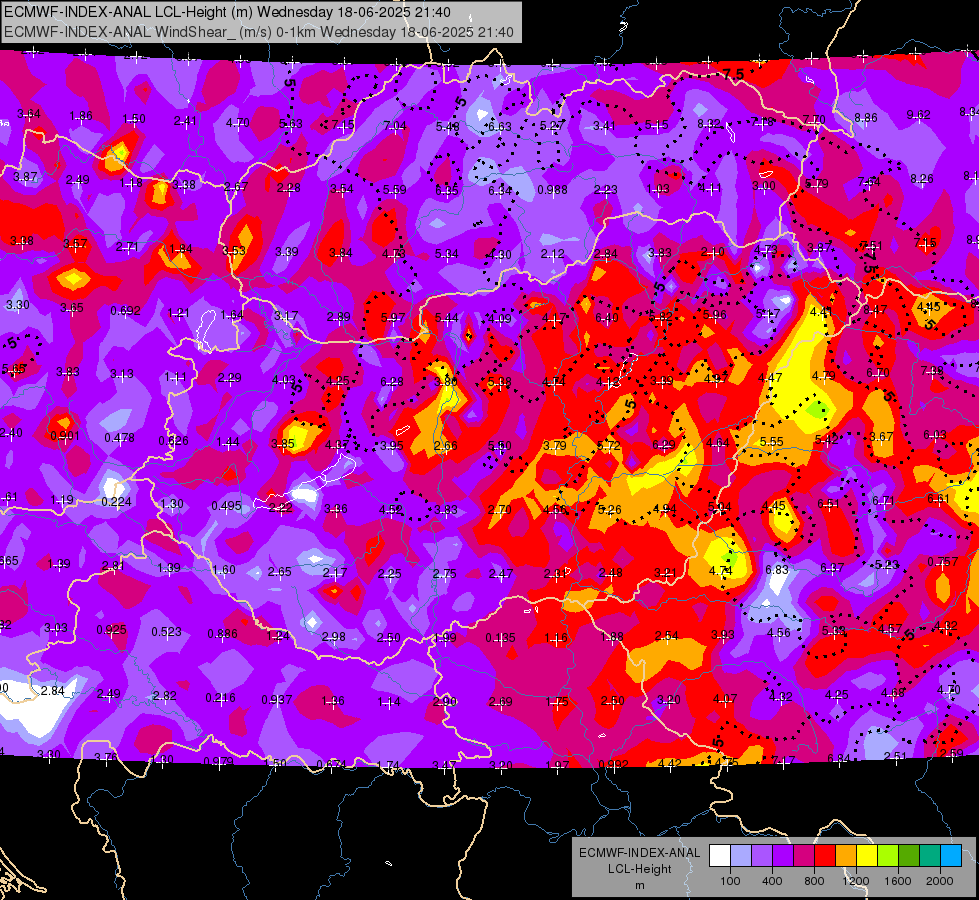The width and height of the screenshot is (979, 900).
Task: Click the wind shear value 8.86
Action: coord(866,117)
